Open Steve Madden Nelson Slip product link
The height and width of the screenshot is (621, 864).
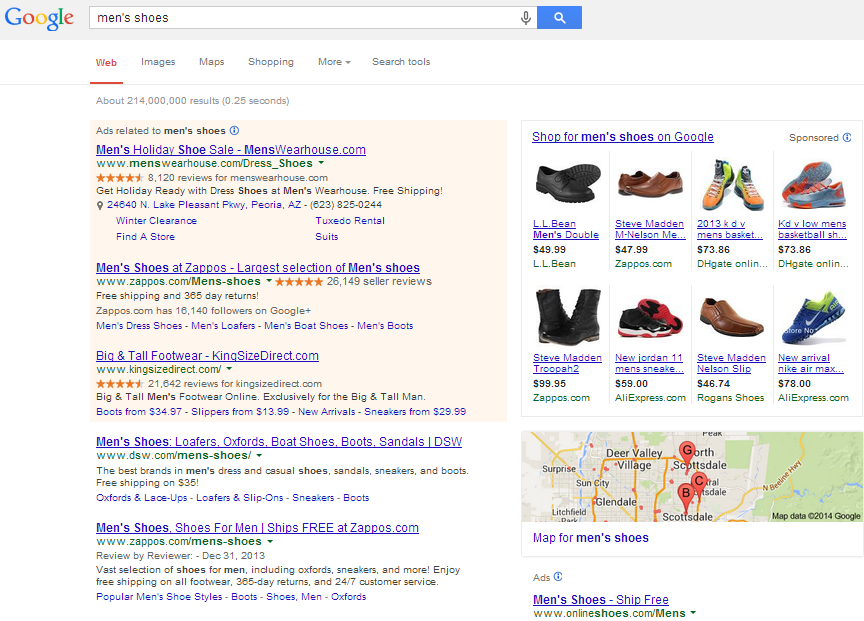pos(731,363)
